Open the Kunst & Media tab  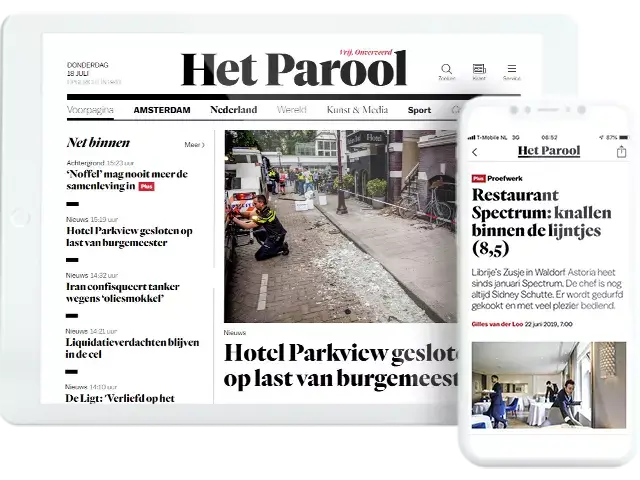click(357, 110)
